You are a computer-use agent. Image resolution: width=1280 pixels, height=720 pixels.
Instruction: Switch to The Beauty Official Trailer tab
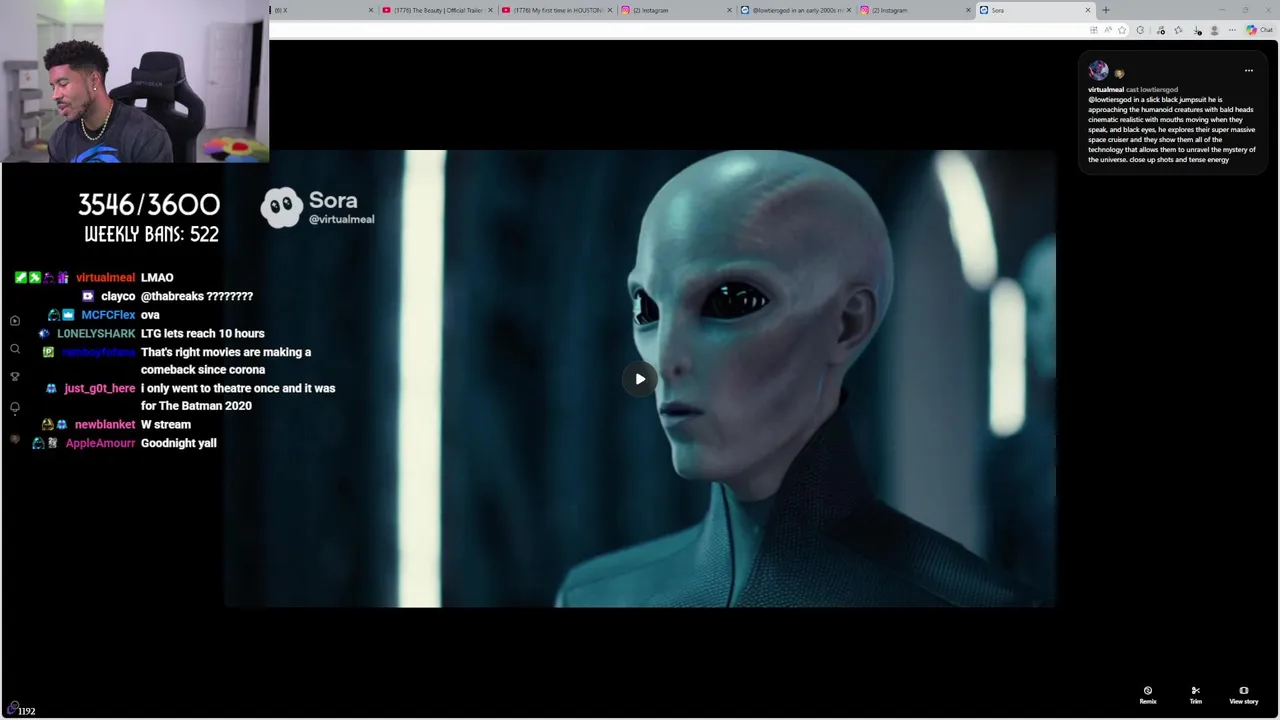click(x=438, y=10)
